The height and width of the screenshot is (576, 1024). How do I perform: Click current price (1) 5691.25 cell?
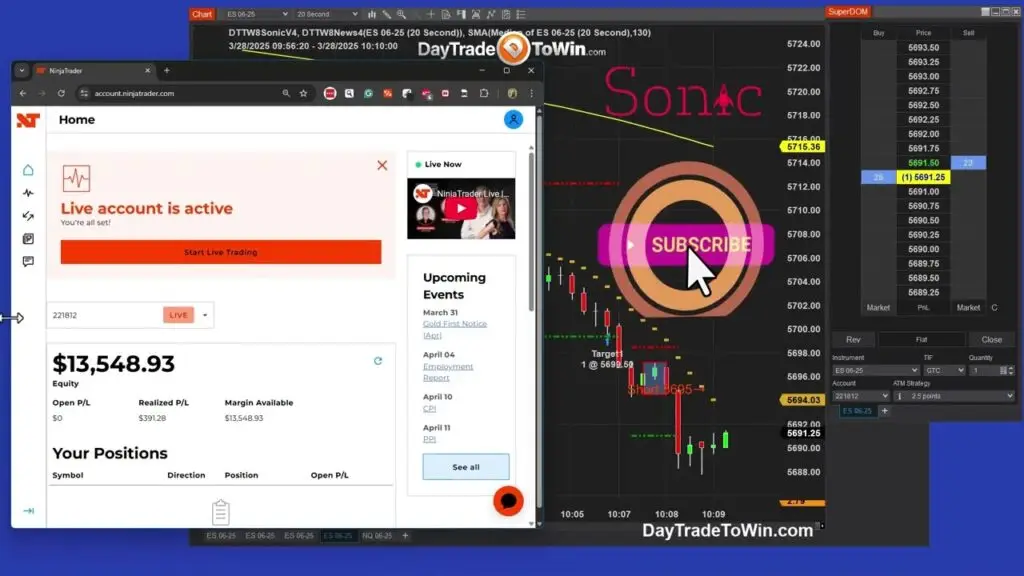(x=923, y=177)
